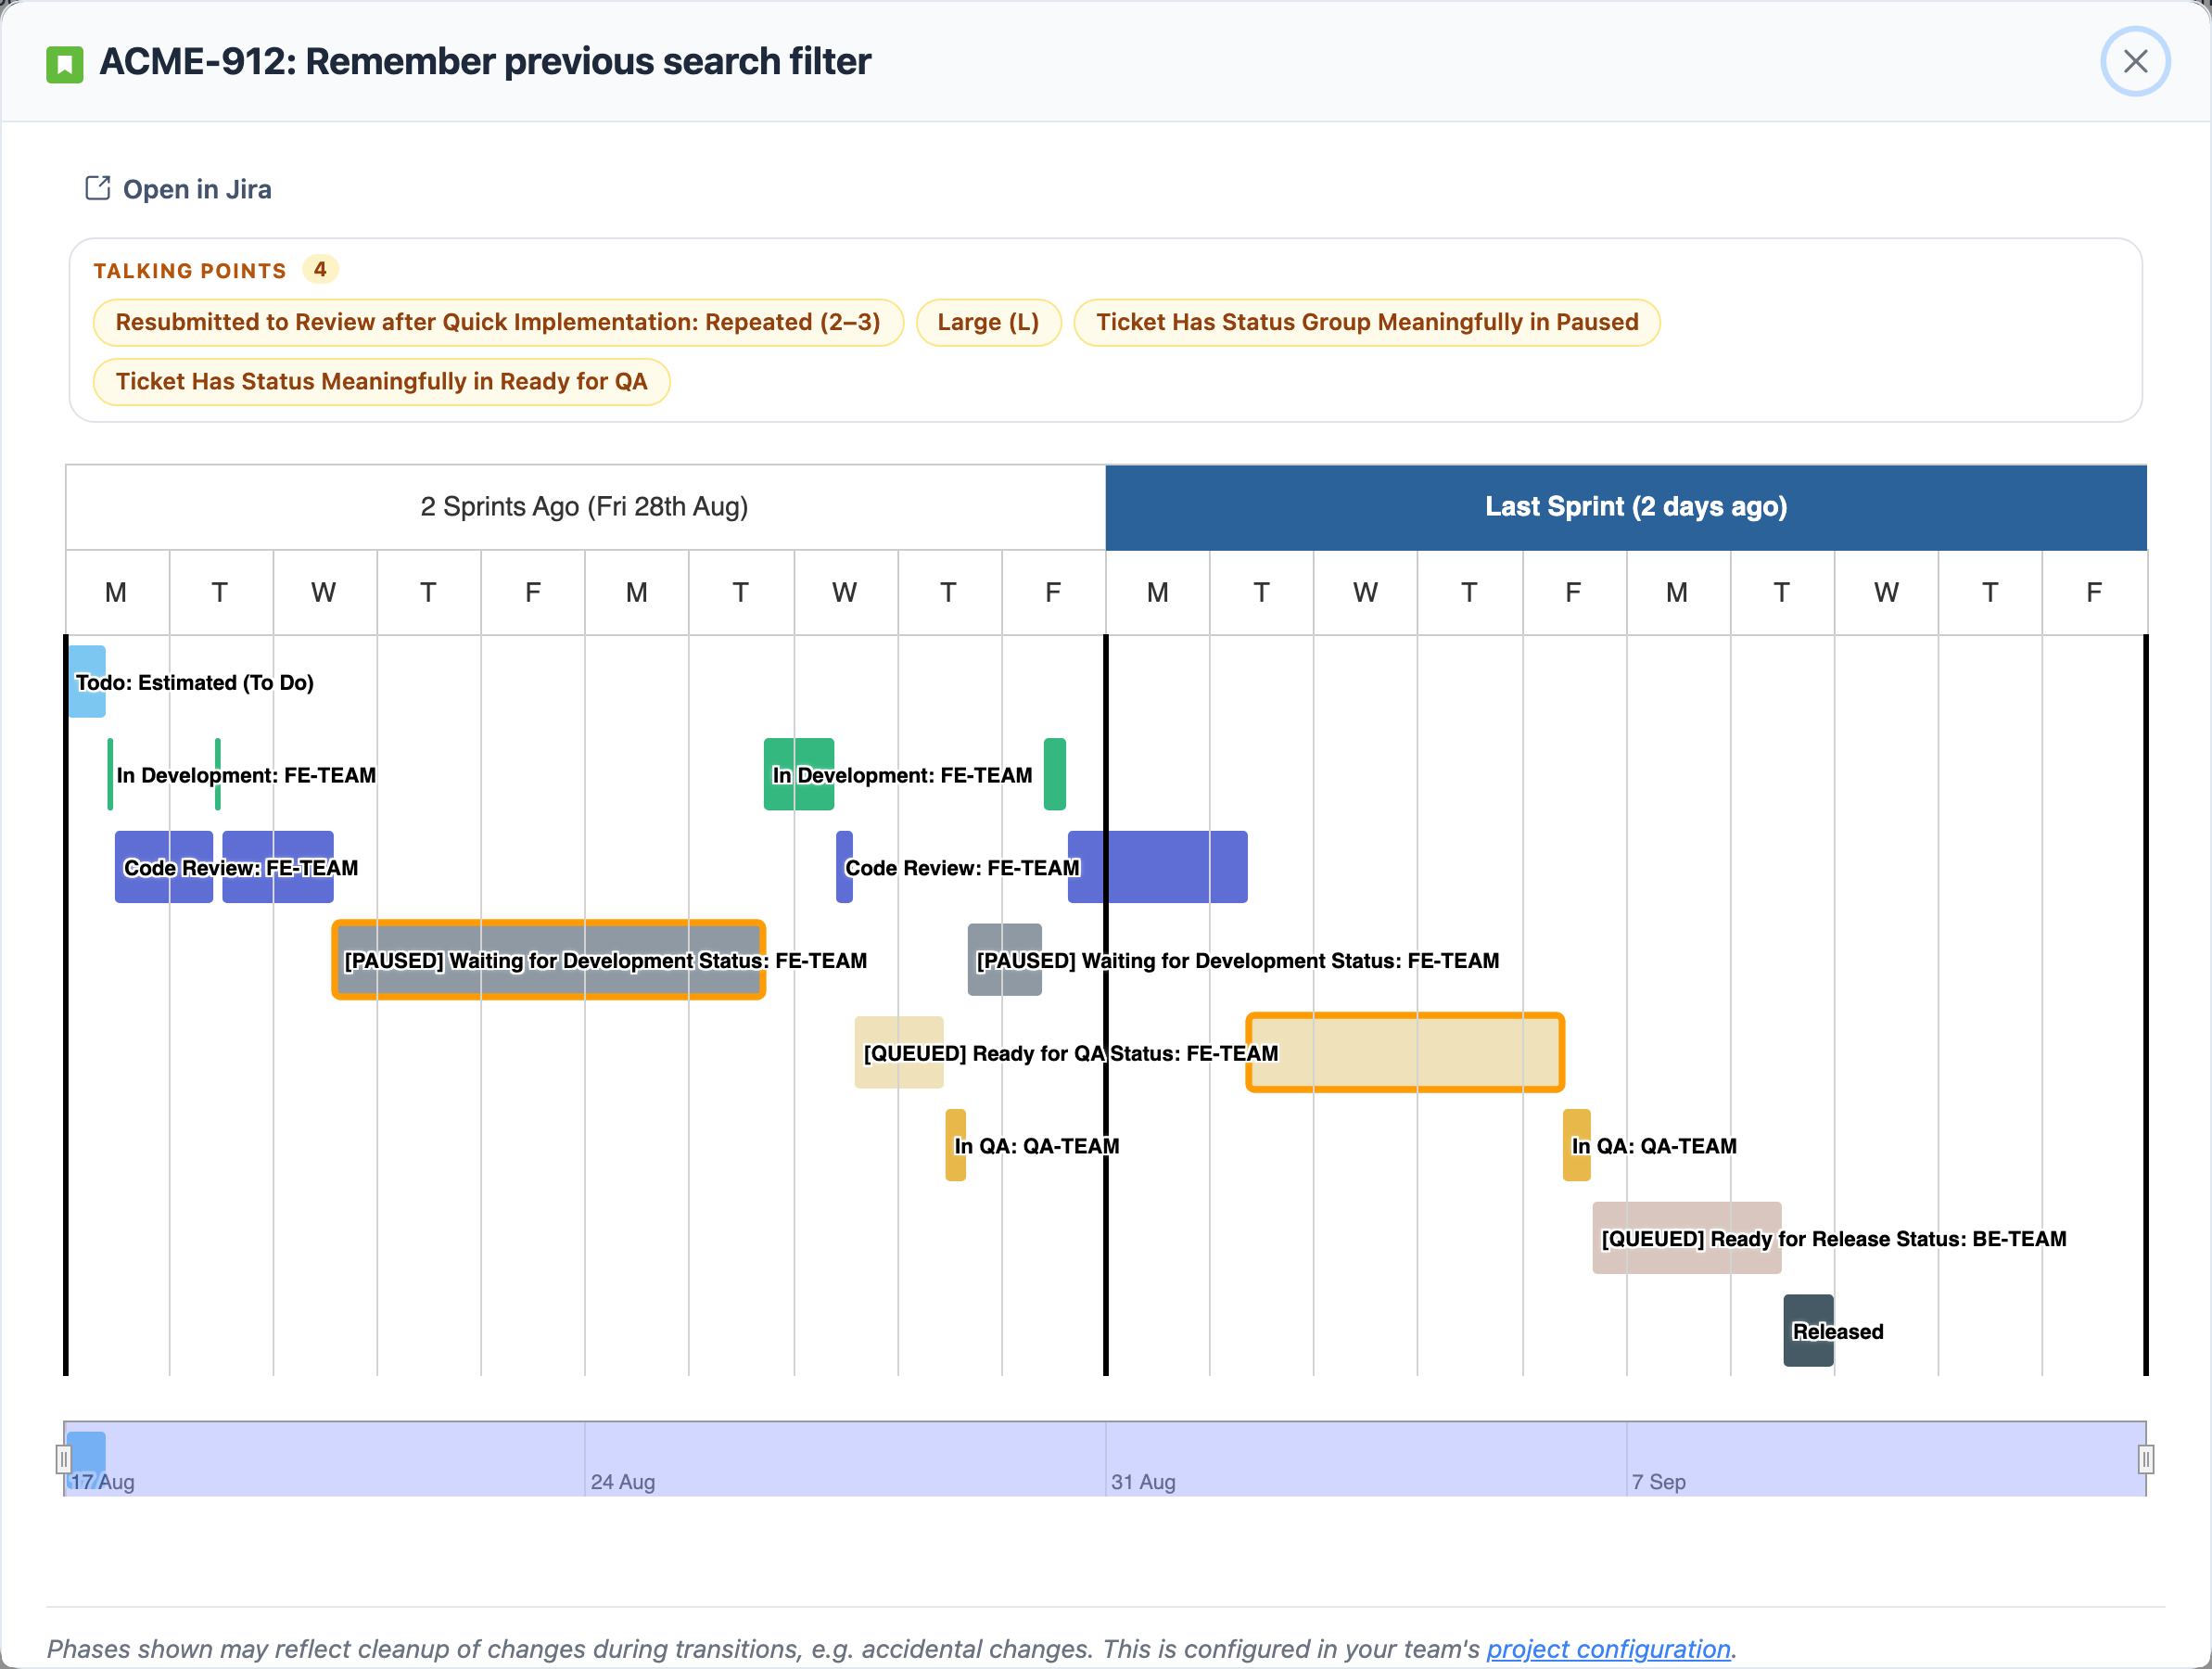Click the Todo: Estimated light blue bar
Image resolution: width=2212 pixels, height=1669 pixels.
[x=87, y=681]
